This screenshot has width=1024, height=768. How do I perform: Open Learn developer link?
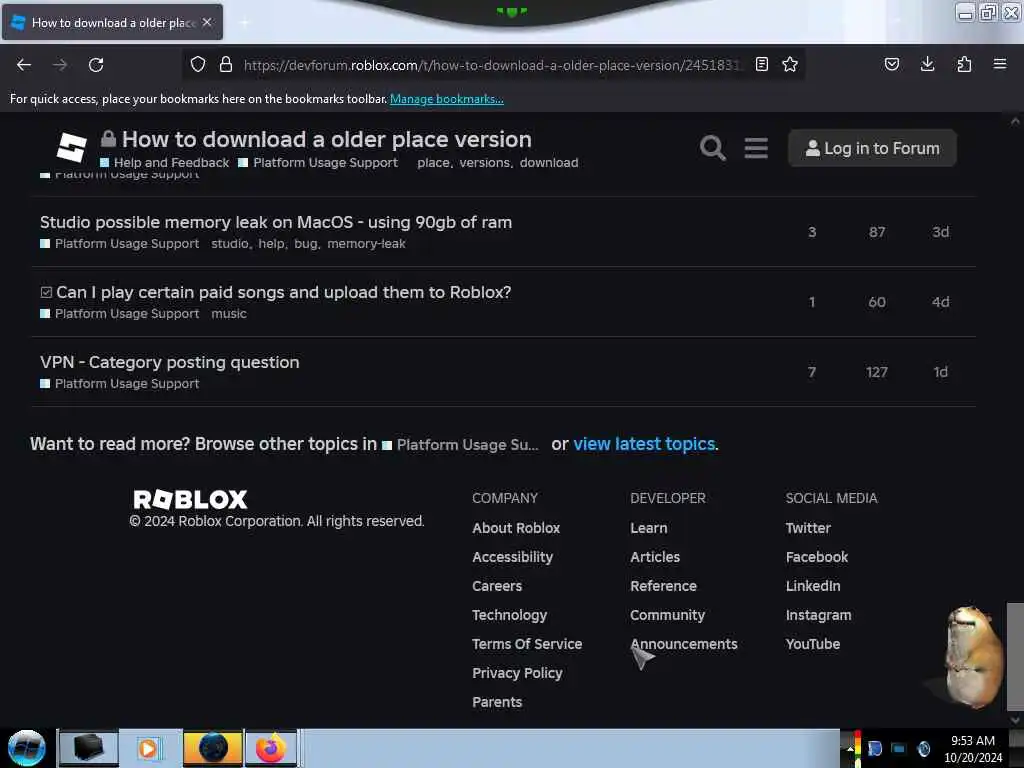(x=648, y=528)
